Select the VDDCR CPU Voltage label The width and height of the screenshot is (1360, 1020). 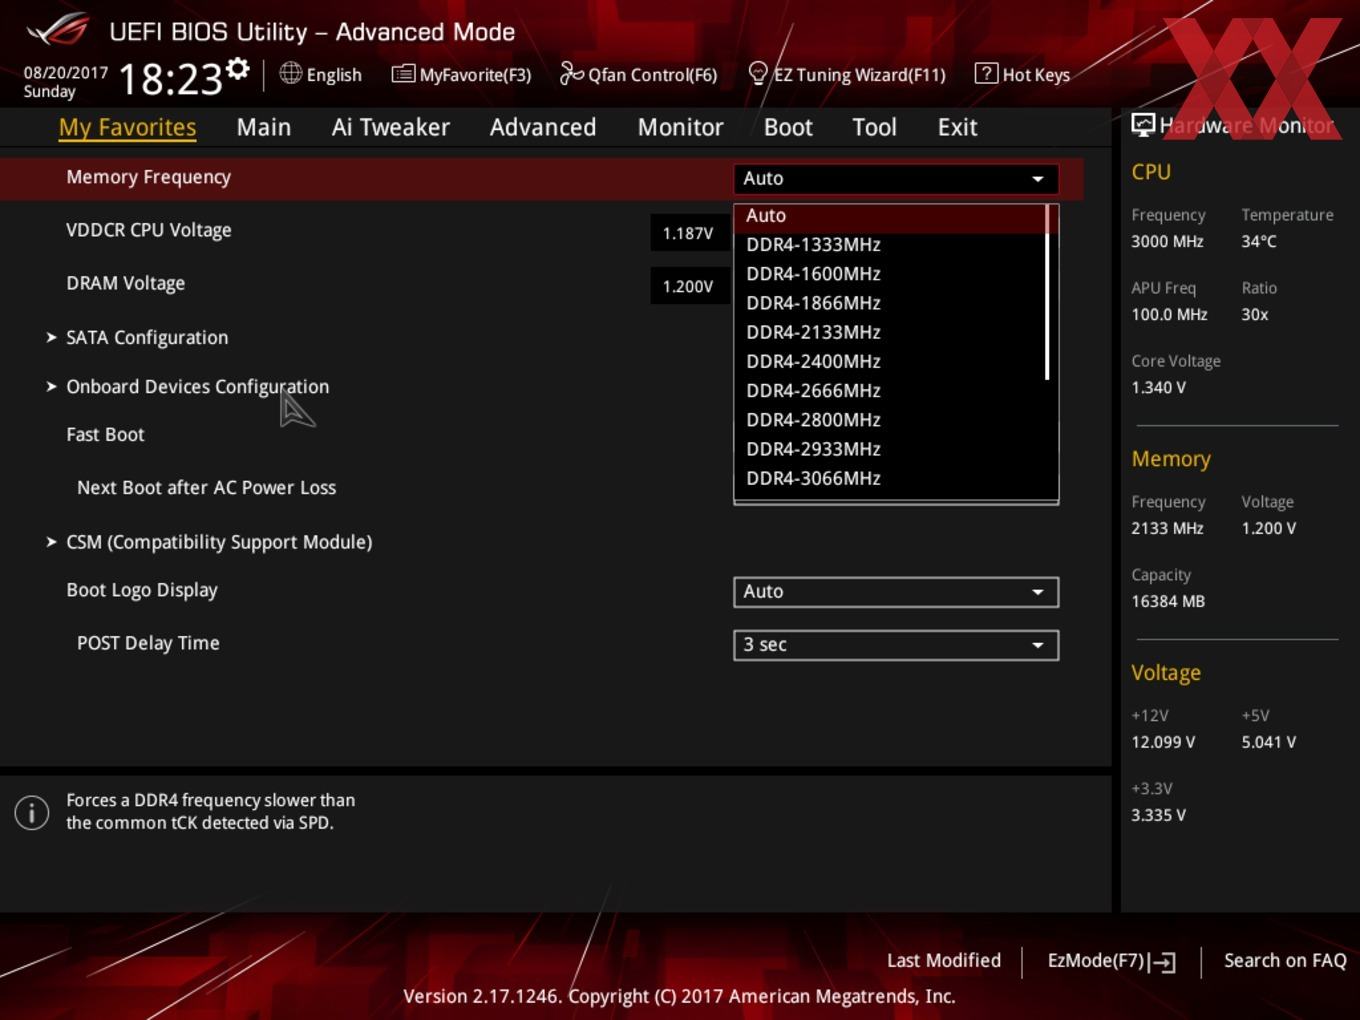tap(149, 230)
